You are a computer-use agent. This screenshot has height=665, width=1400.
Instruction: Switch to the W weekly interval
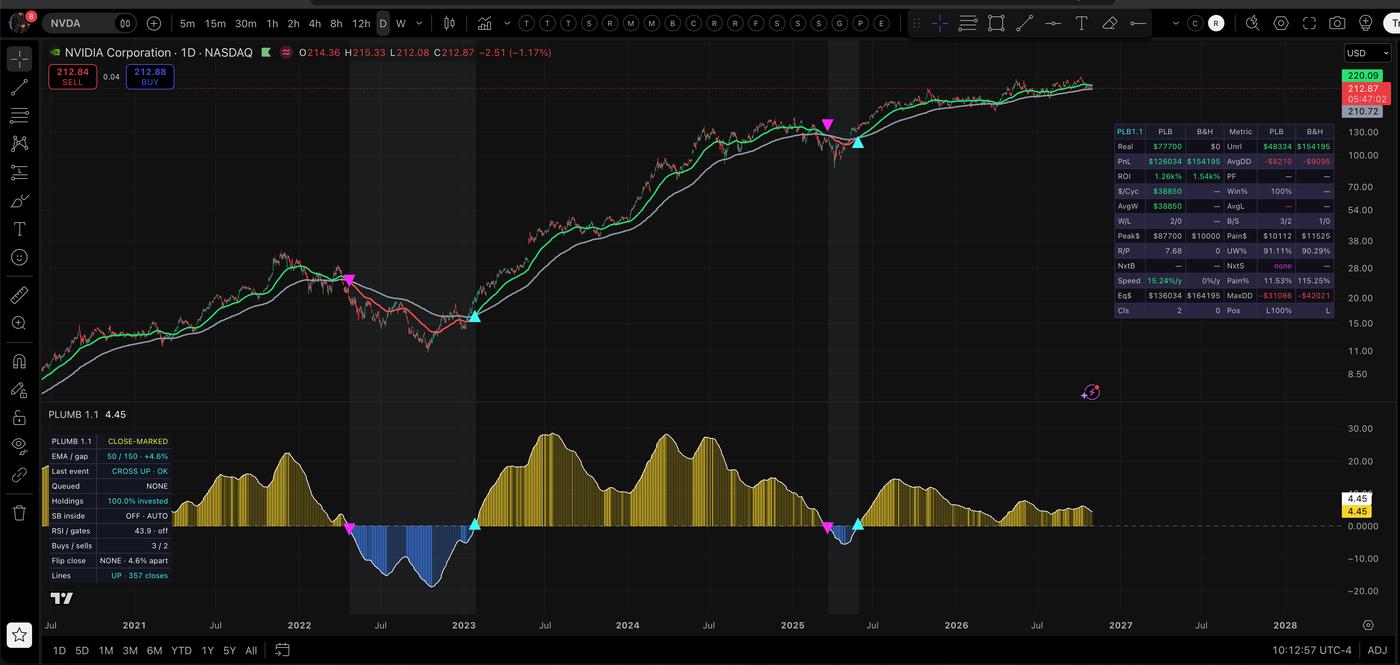(401, 23)
